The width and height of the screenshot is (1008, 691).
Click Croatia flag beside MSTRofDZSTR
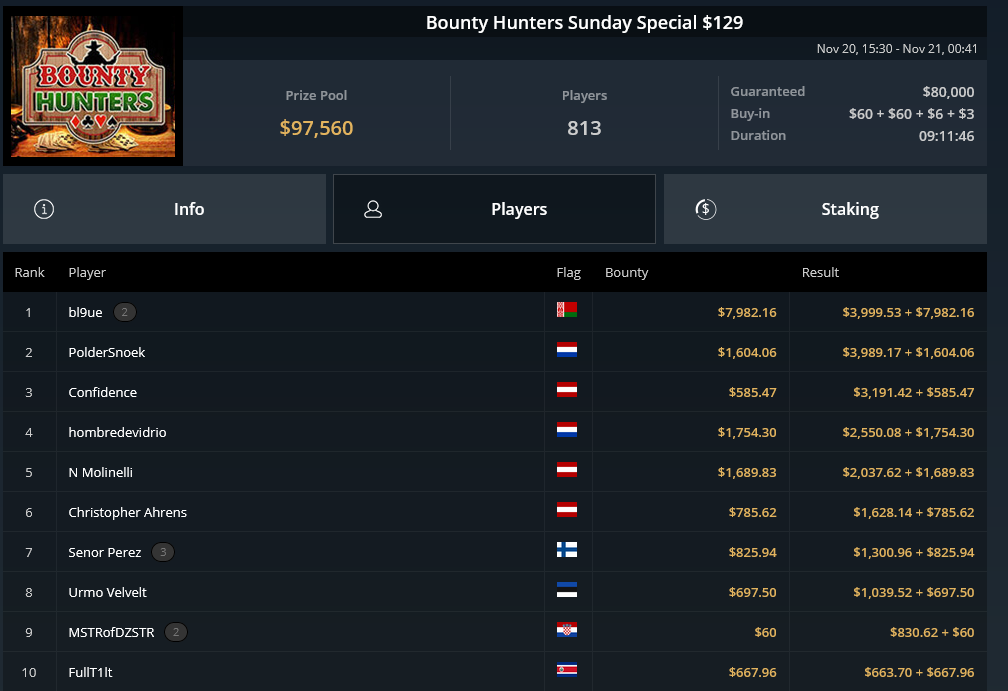567,630
